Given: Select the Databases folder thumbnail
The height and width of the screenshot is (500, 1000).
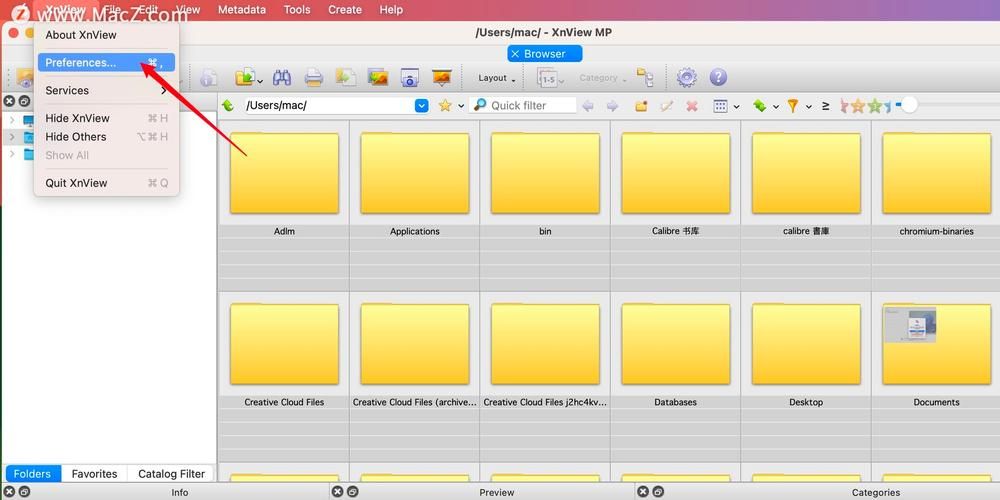Looking at the screenshot, I should 675,344.
